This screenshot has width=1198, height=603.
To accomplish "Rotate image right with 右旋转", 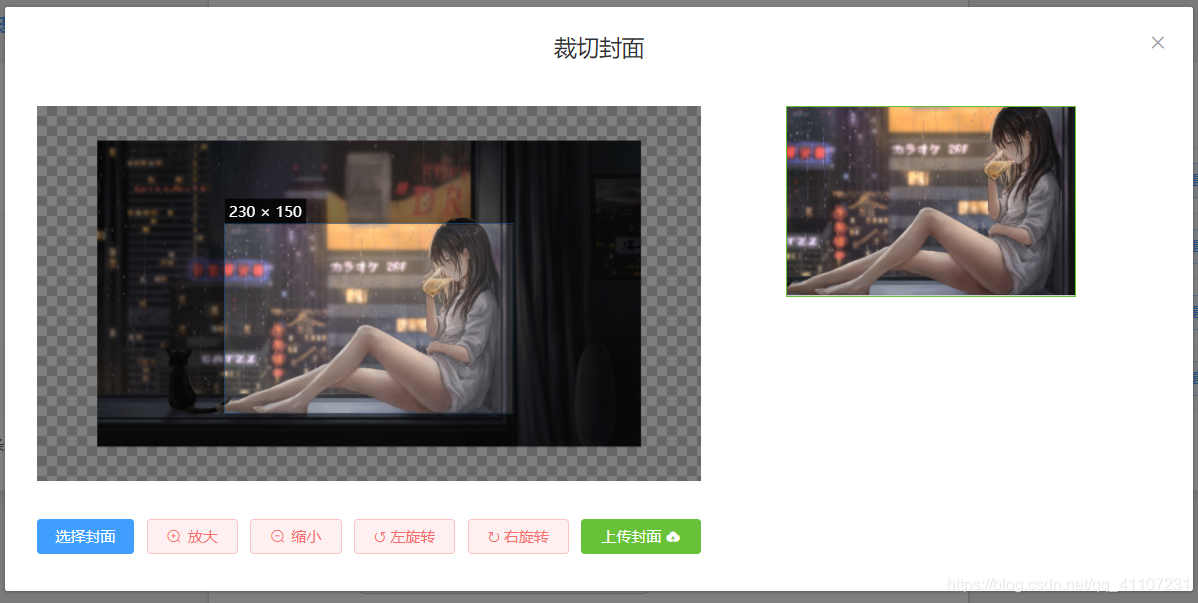I will click(518, 537).
